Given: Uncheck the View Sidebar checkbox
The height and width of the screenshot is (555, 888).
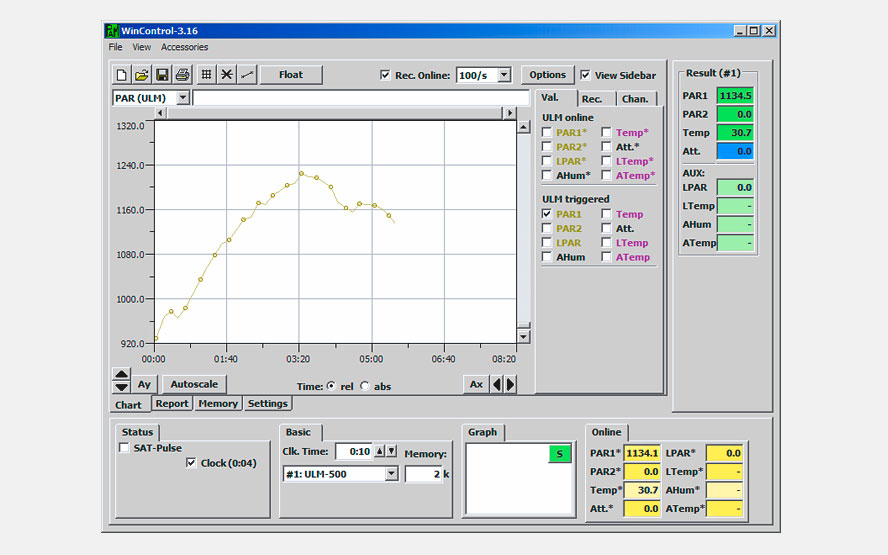Looking at the screenshot, I should [x=585, y=75].
